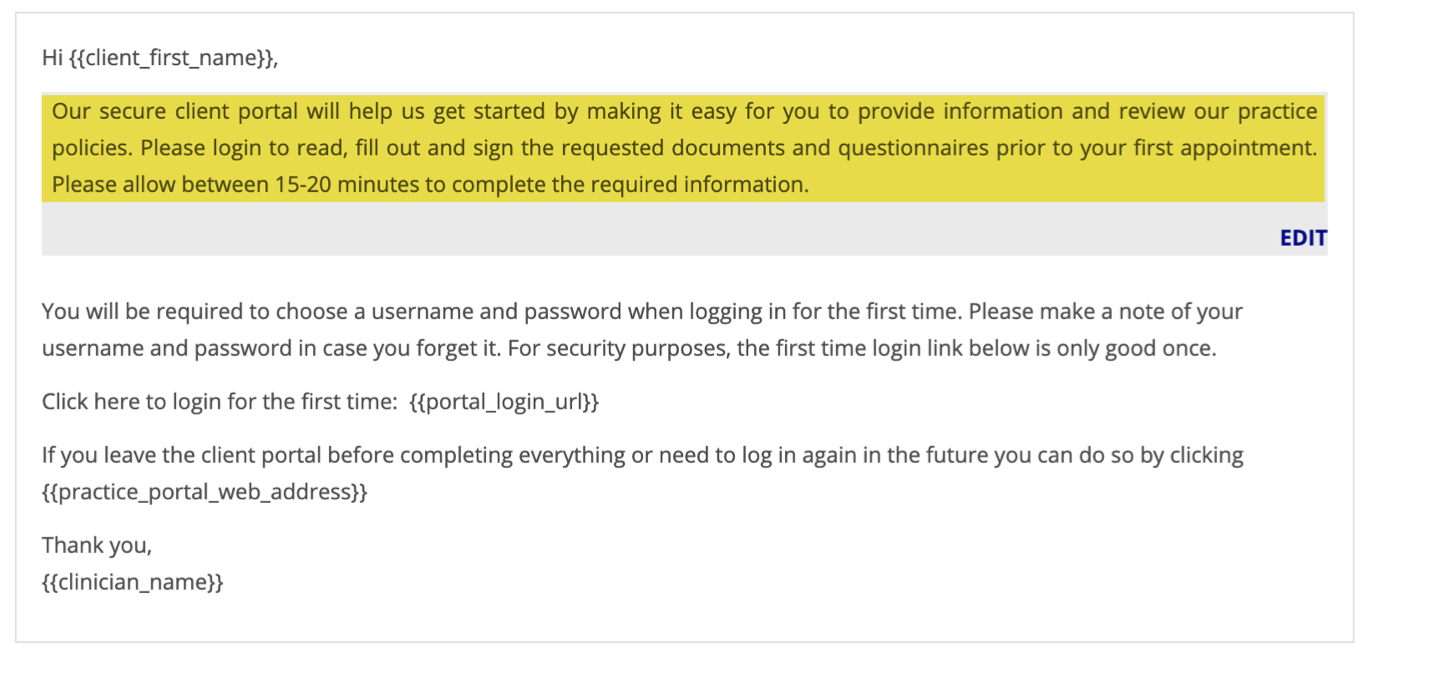Click "Click here to login for the first time:" text
The image size is (1444, 676).
point(220,402)
